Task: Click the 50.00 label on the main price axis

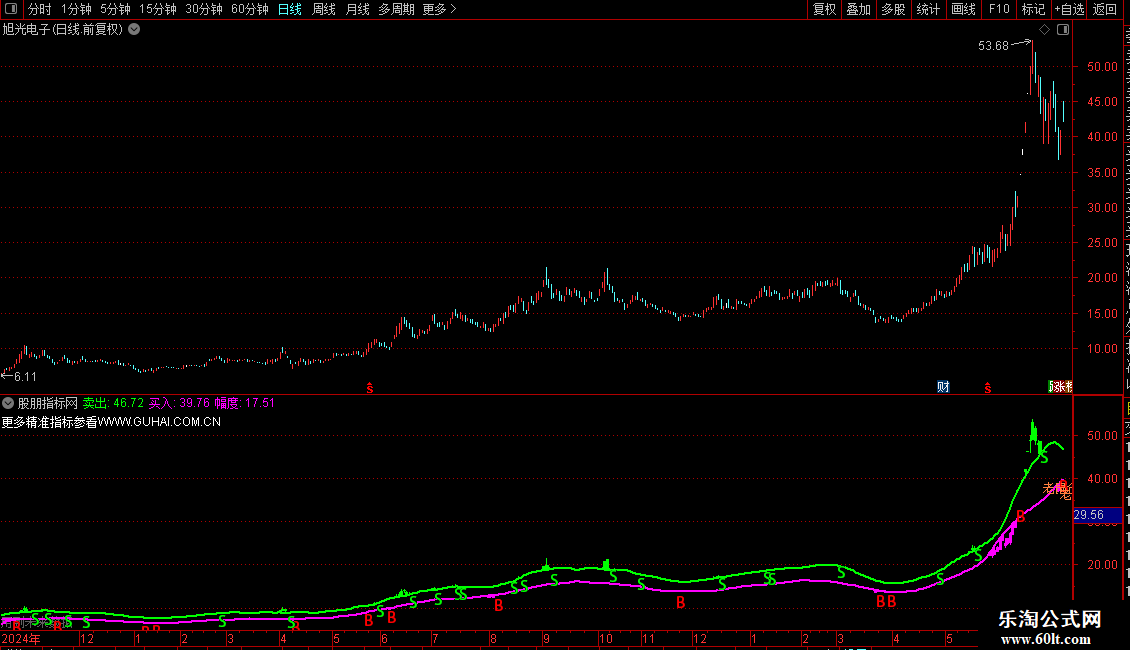Action: click(1102, 66)
